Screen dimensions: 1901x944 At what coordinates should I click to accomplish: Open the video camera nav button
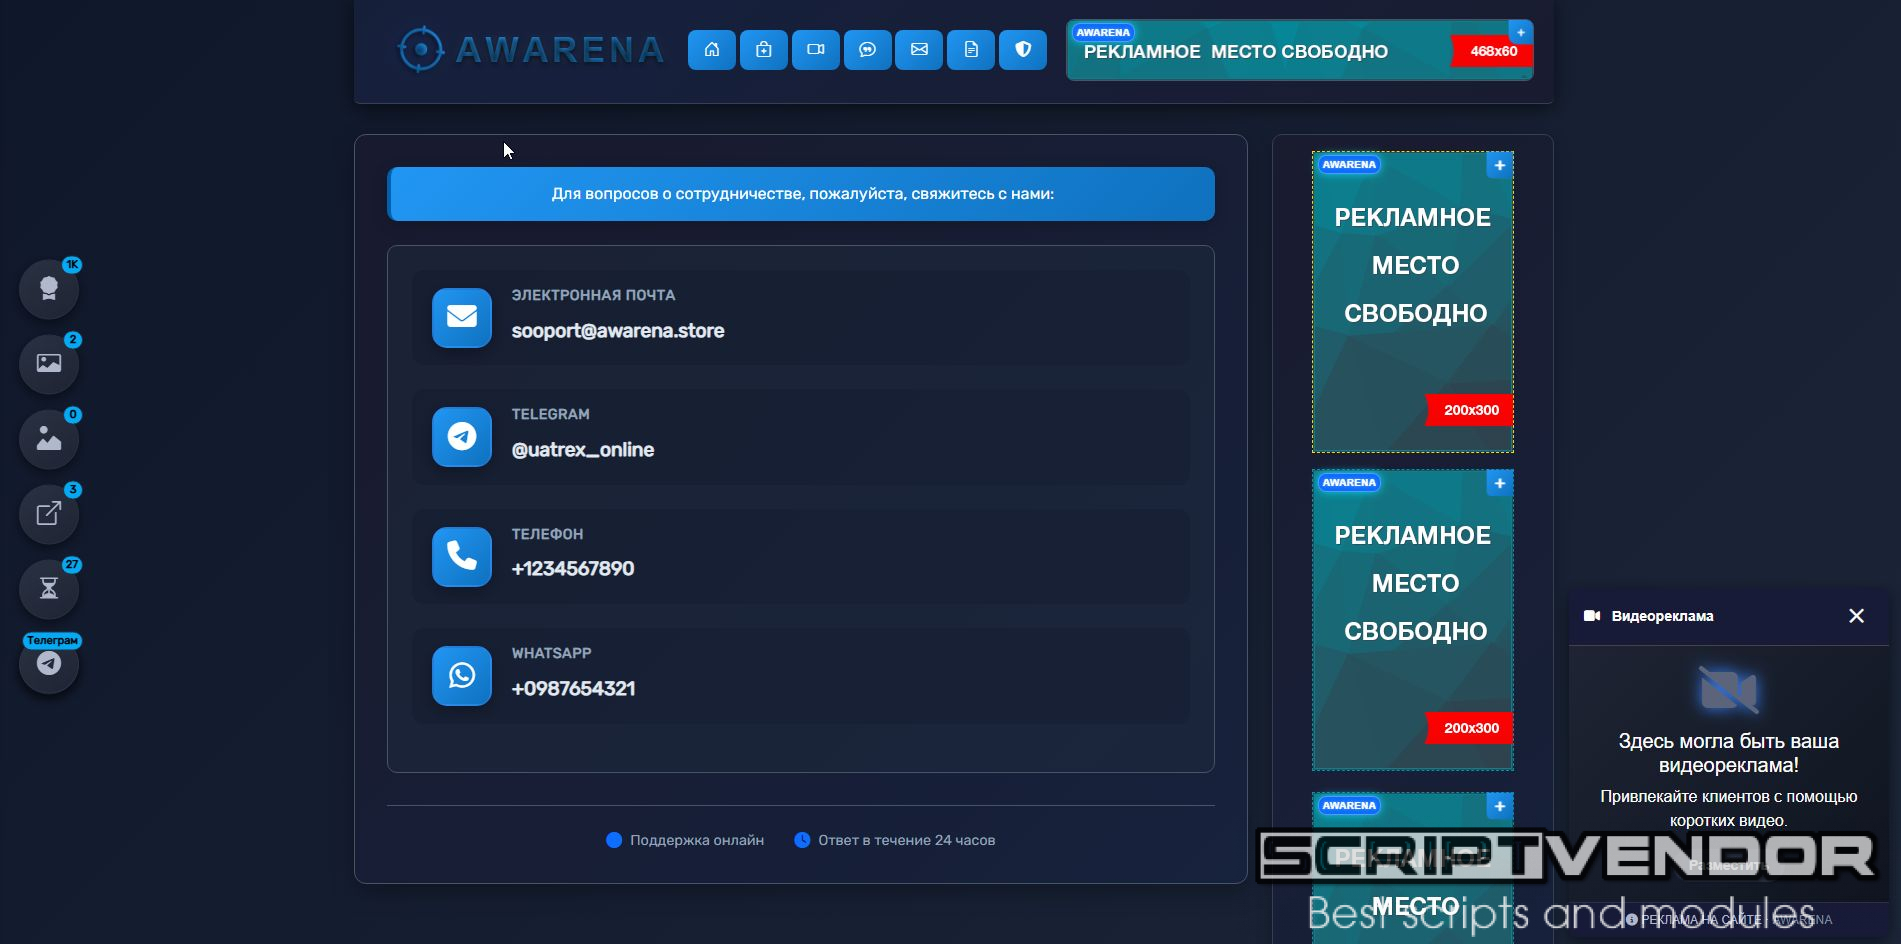coord(815,50)
